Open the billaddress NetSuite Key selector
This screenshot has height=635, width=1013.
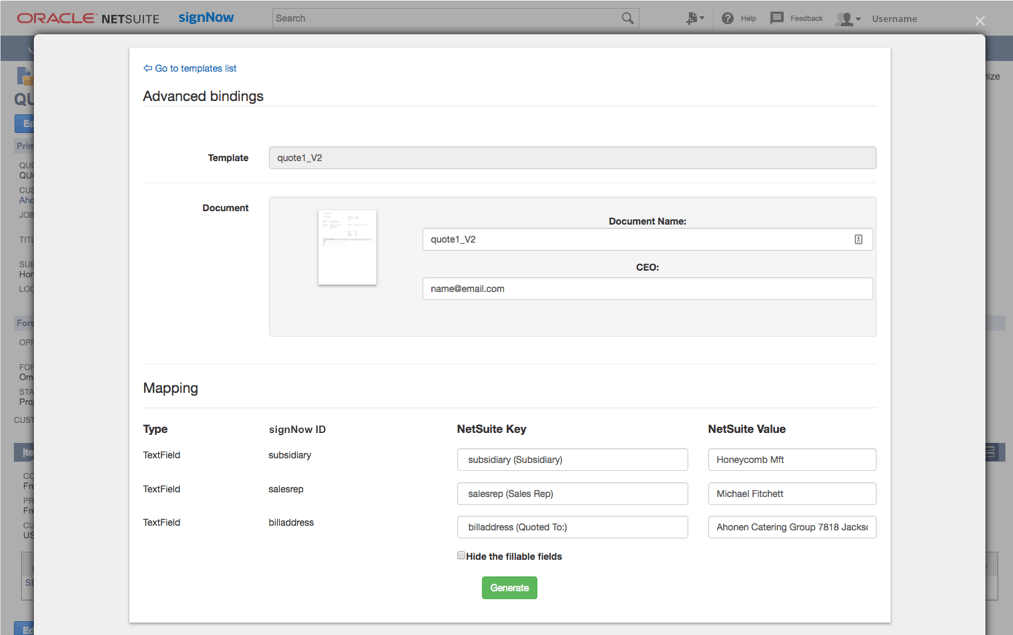pyautogui.click(x=572, y=527)
